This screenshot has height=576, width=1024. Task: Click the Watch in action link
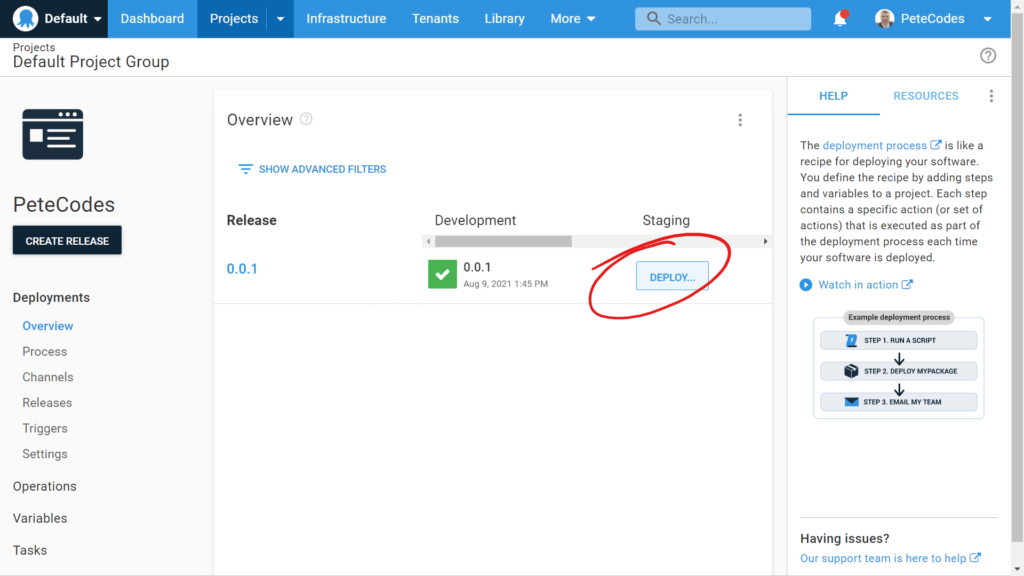click(858, 285)
